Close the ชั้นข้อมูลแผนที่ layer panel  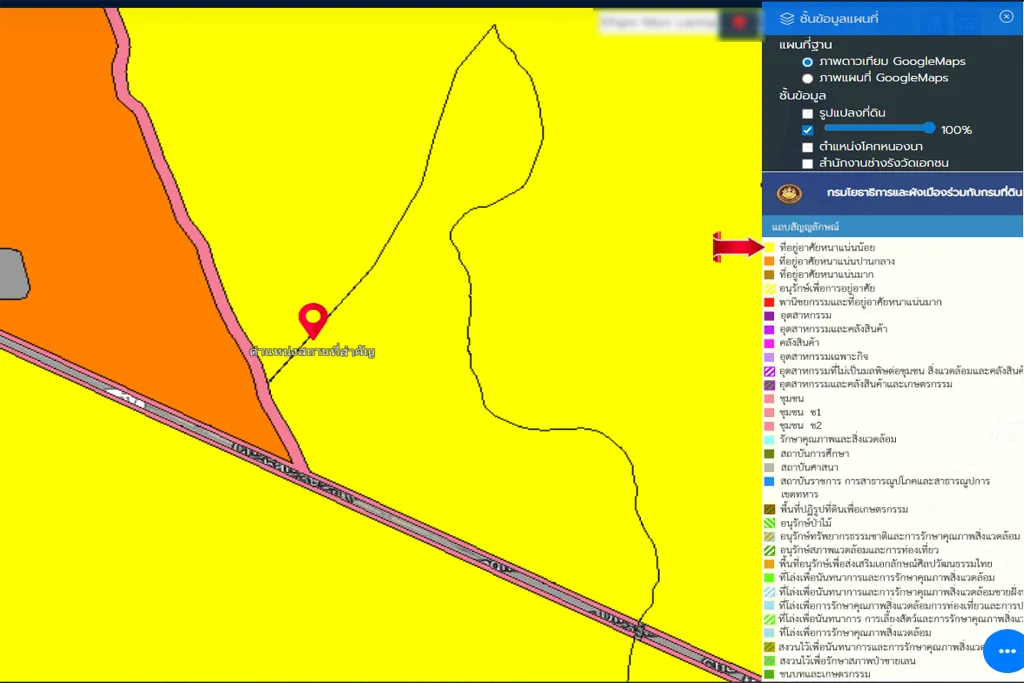coord(1006,17)
